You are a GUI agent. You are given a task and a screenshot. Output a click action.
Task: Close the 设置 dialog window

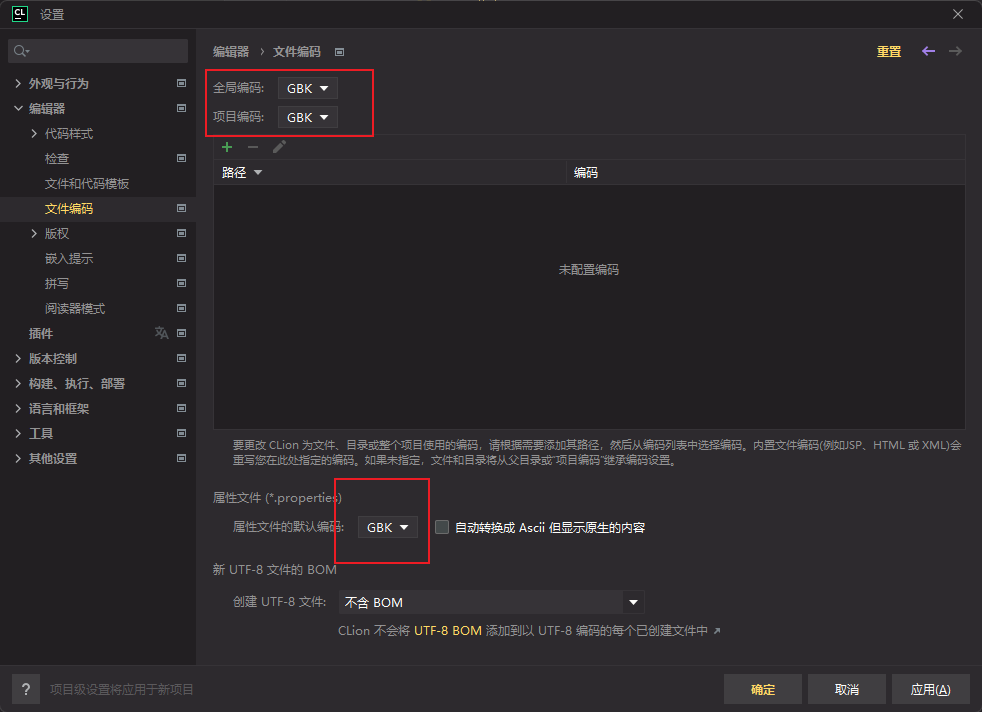(x=958, y=14)
